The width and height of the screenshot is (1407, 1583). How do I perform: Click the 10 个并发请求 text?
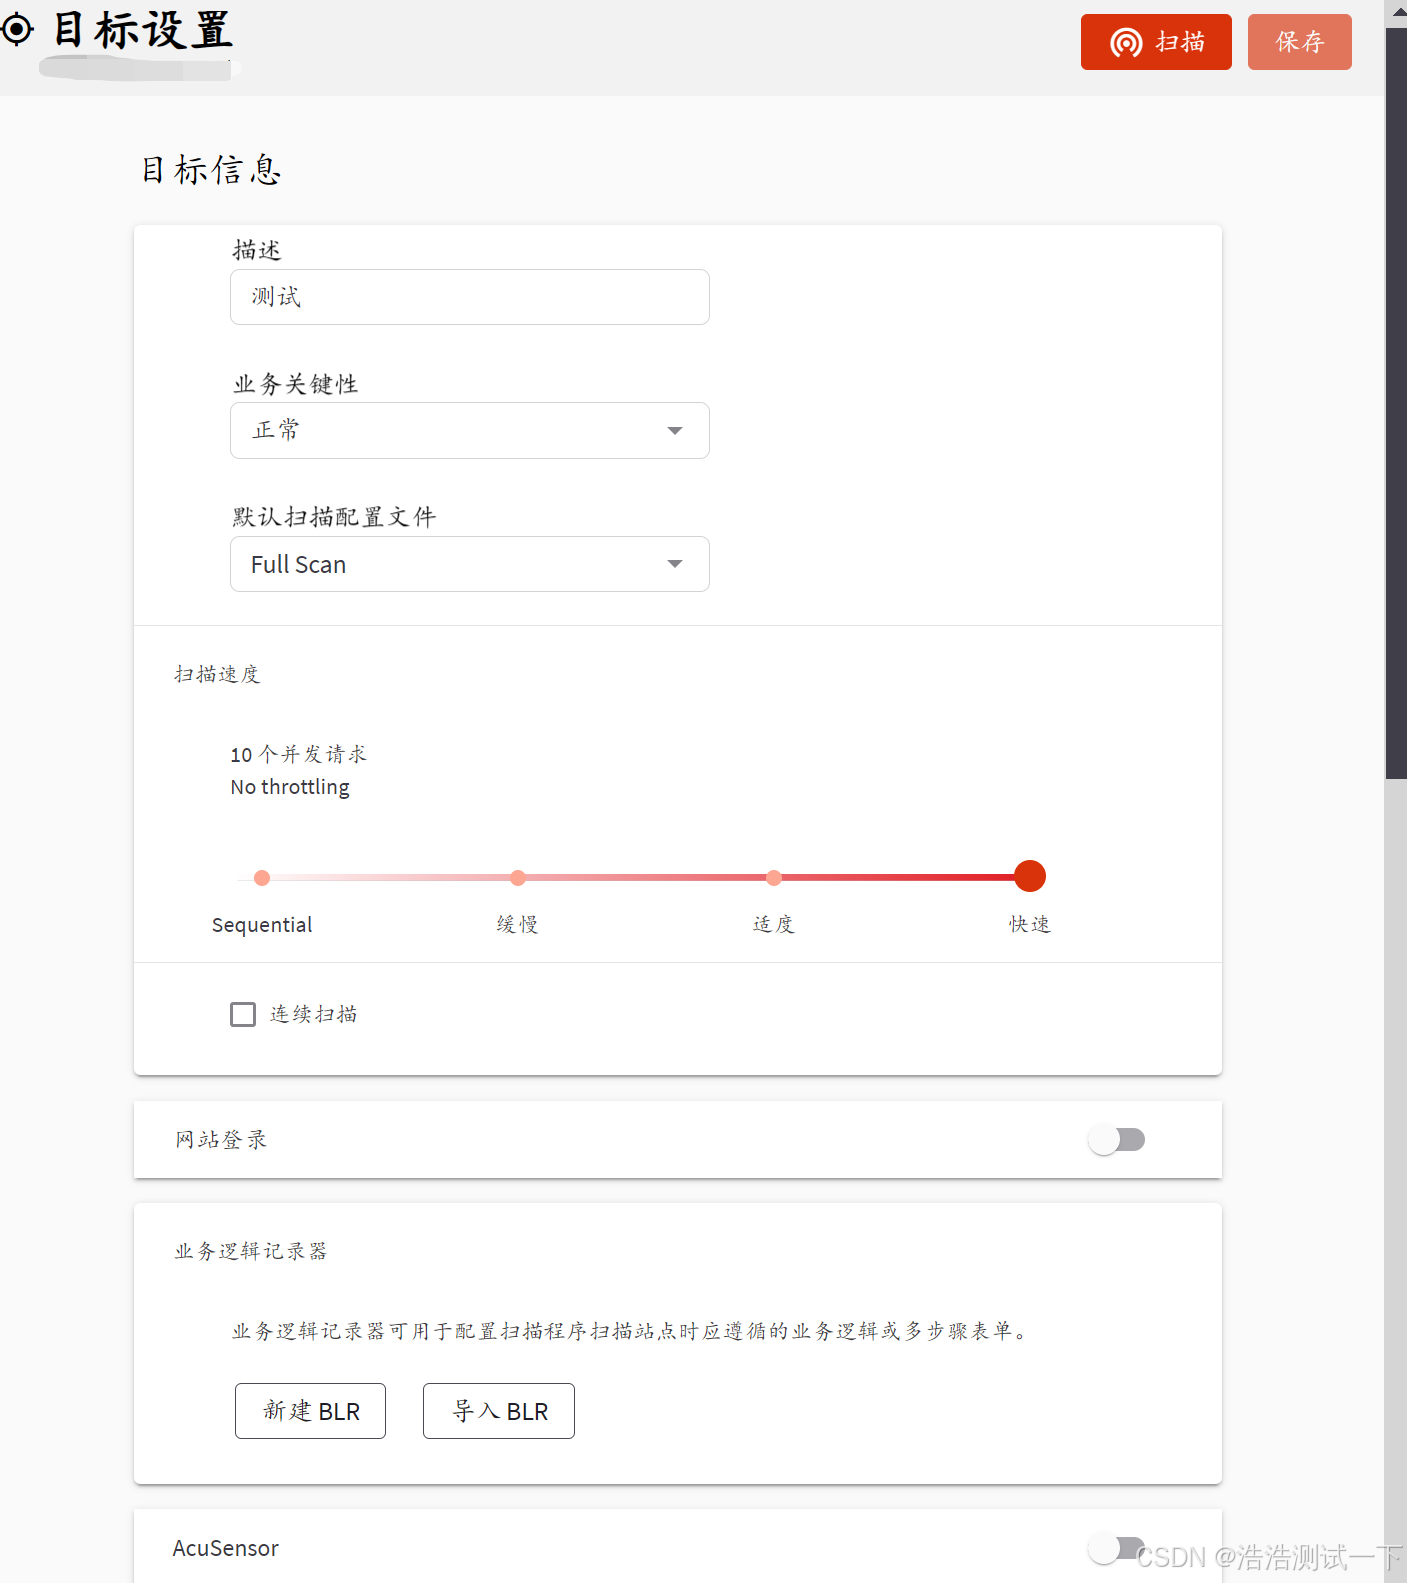pyautogui.click(x=298, y=754)
